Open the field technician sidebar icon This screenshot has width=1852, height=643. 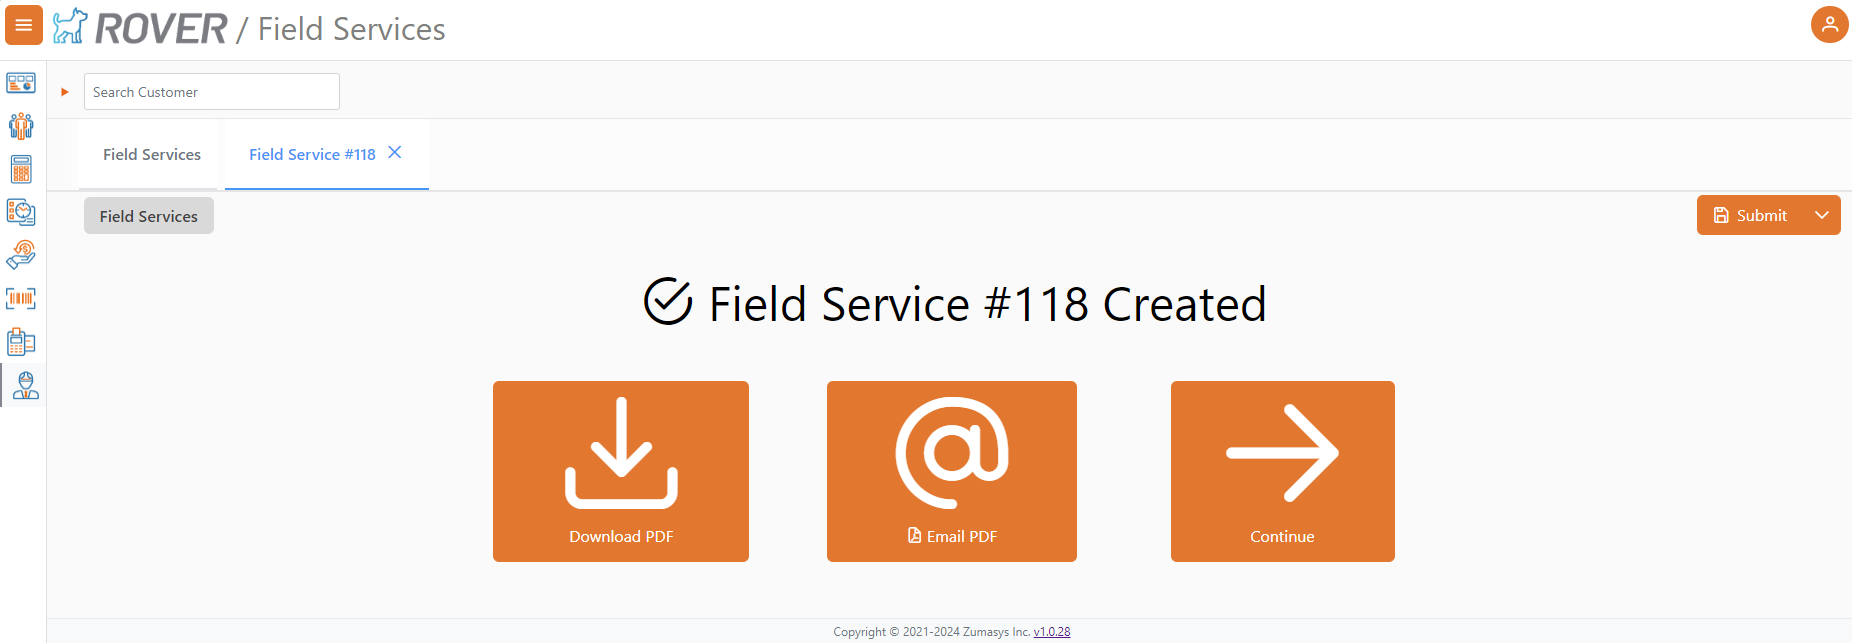(x=25, y=385)
